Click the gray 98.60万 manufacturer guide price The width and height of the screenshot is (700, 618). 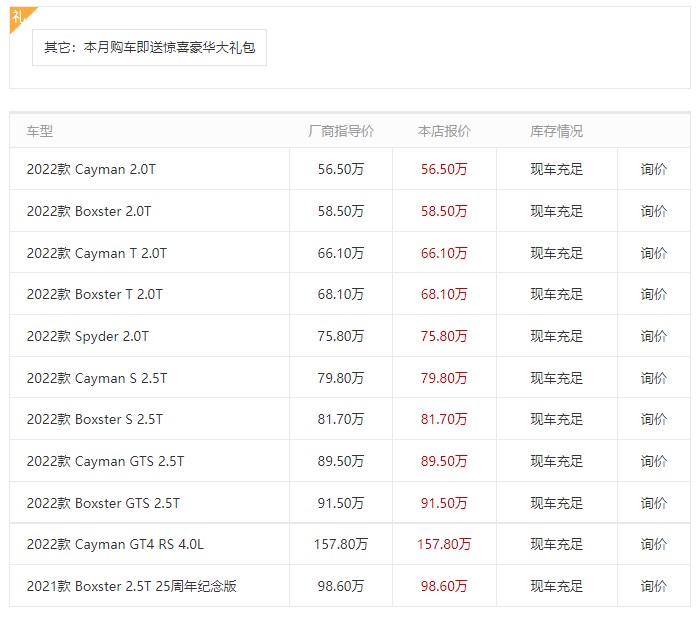click(x=341, y=586)
